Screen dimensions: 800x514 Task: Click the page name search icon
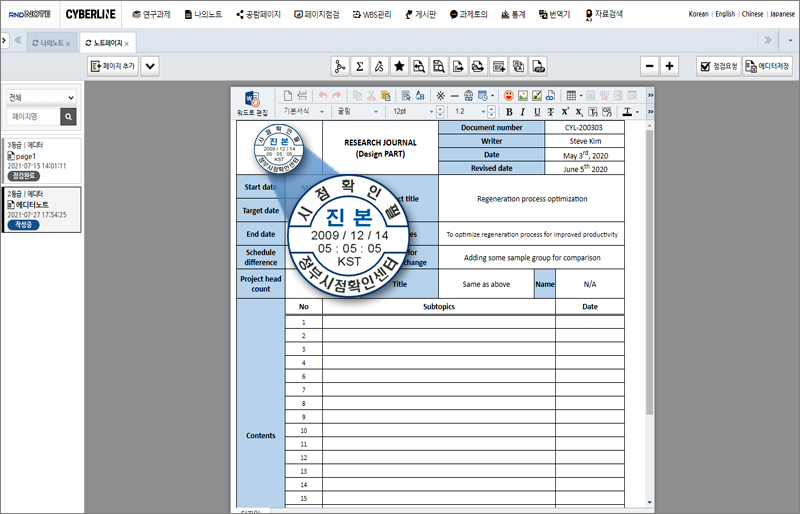68,117
